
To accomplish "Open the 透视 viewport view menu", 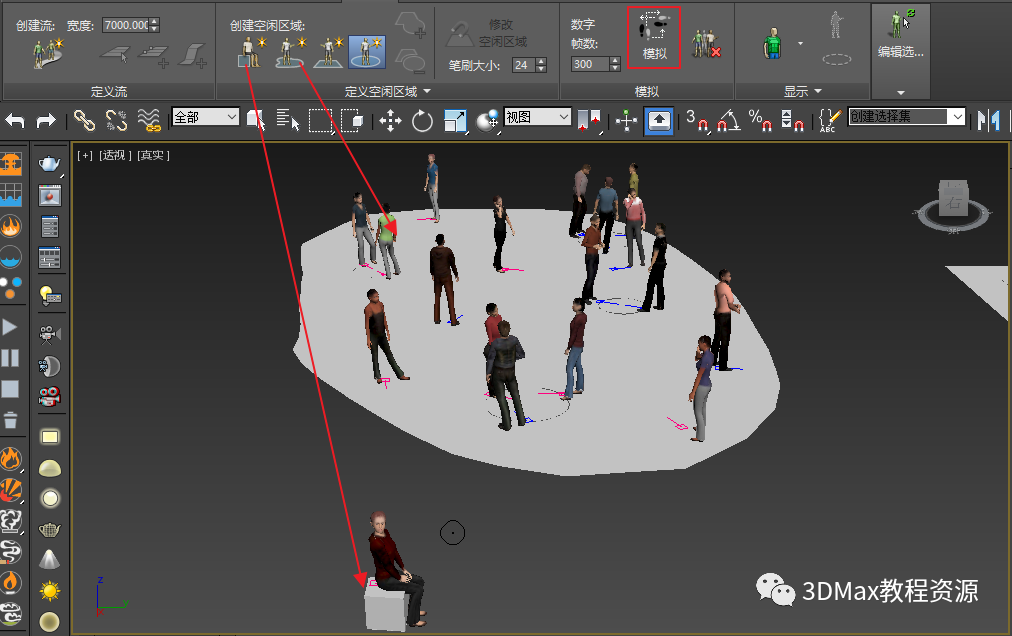I will pyautogui.click(x=112, y=155).
